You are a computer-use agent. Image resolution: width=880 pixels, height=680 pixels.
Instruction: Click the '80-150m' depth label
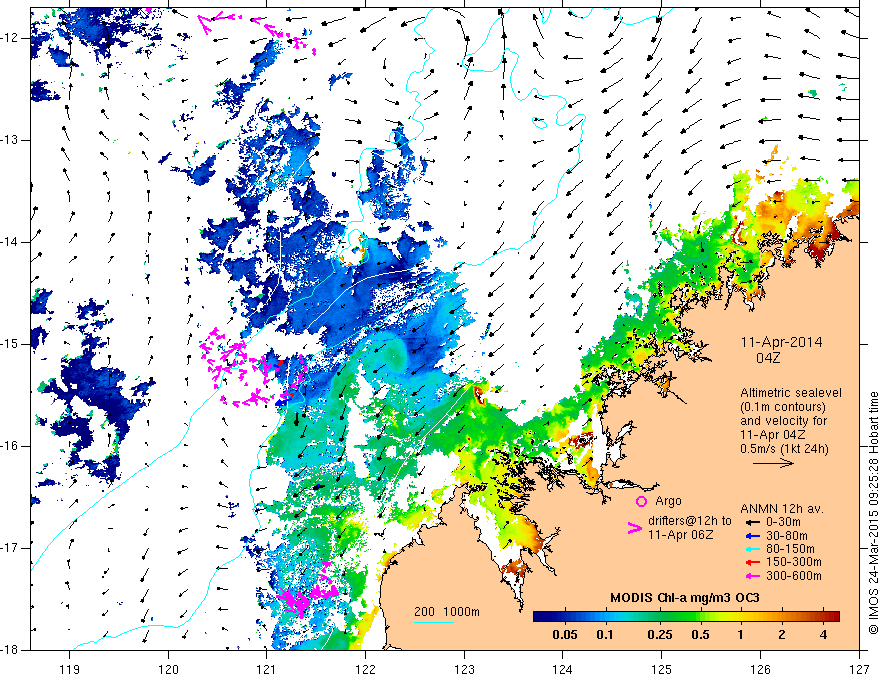pos(790,549)
